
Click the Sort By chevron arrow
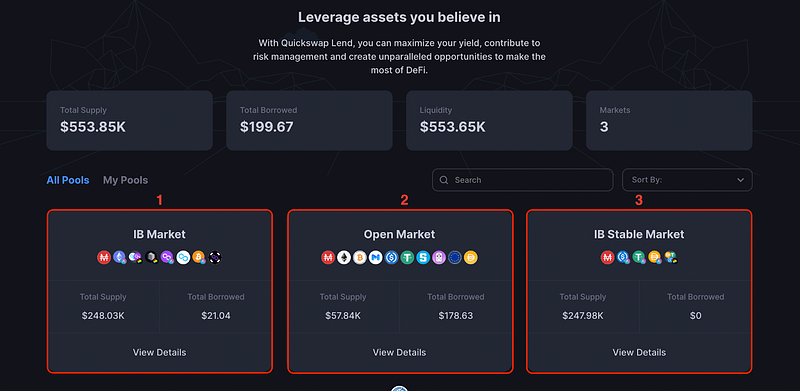pos(741,180)
